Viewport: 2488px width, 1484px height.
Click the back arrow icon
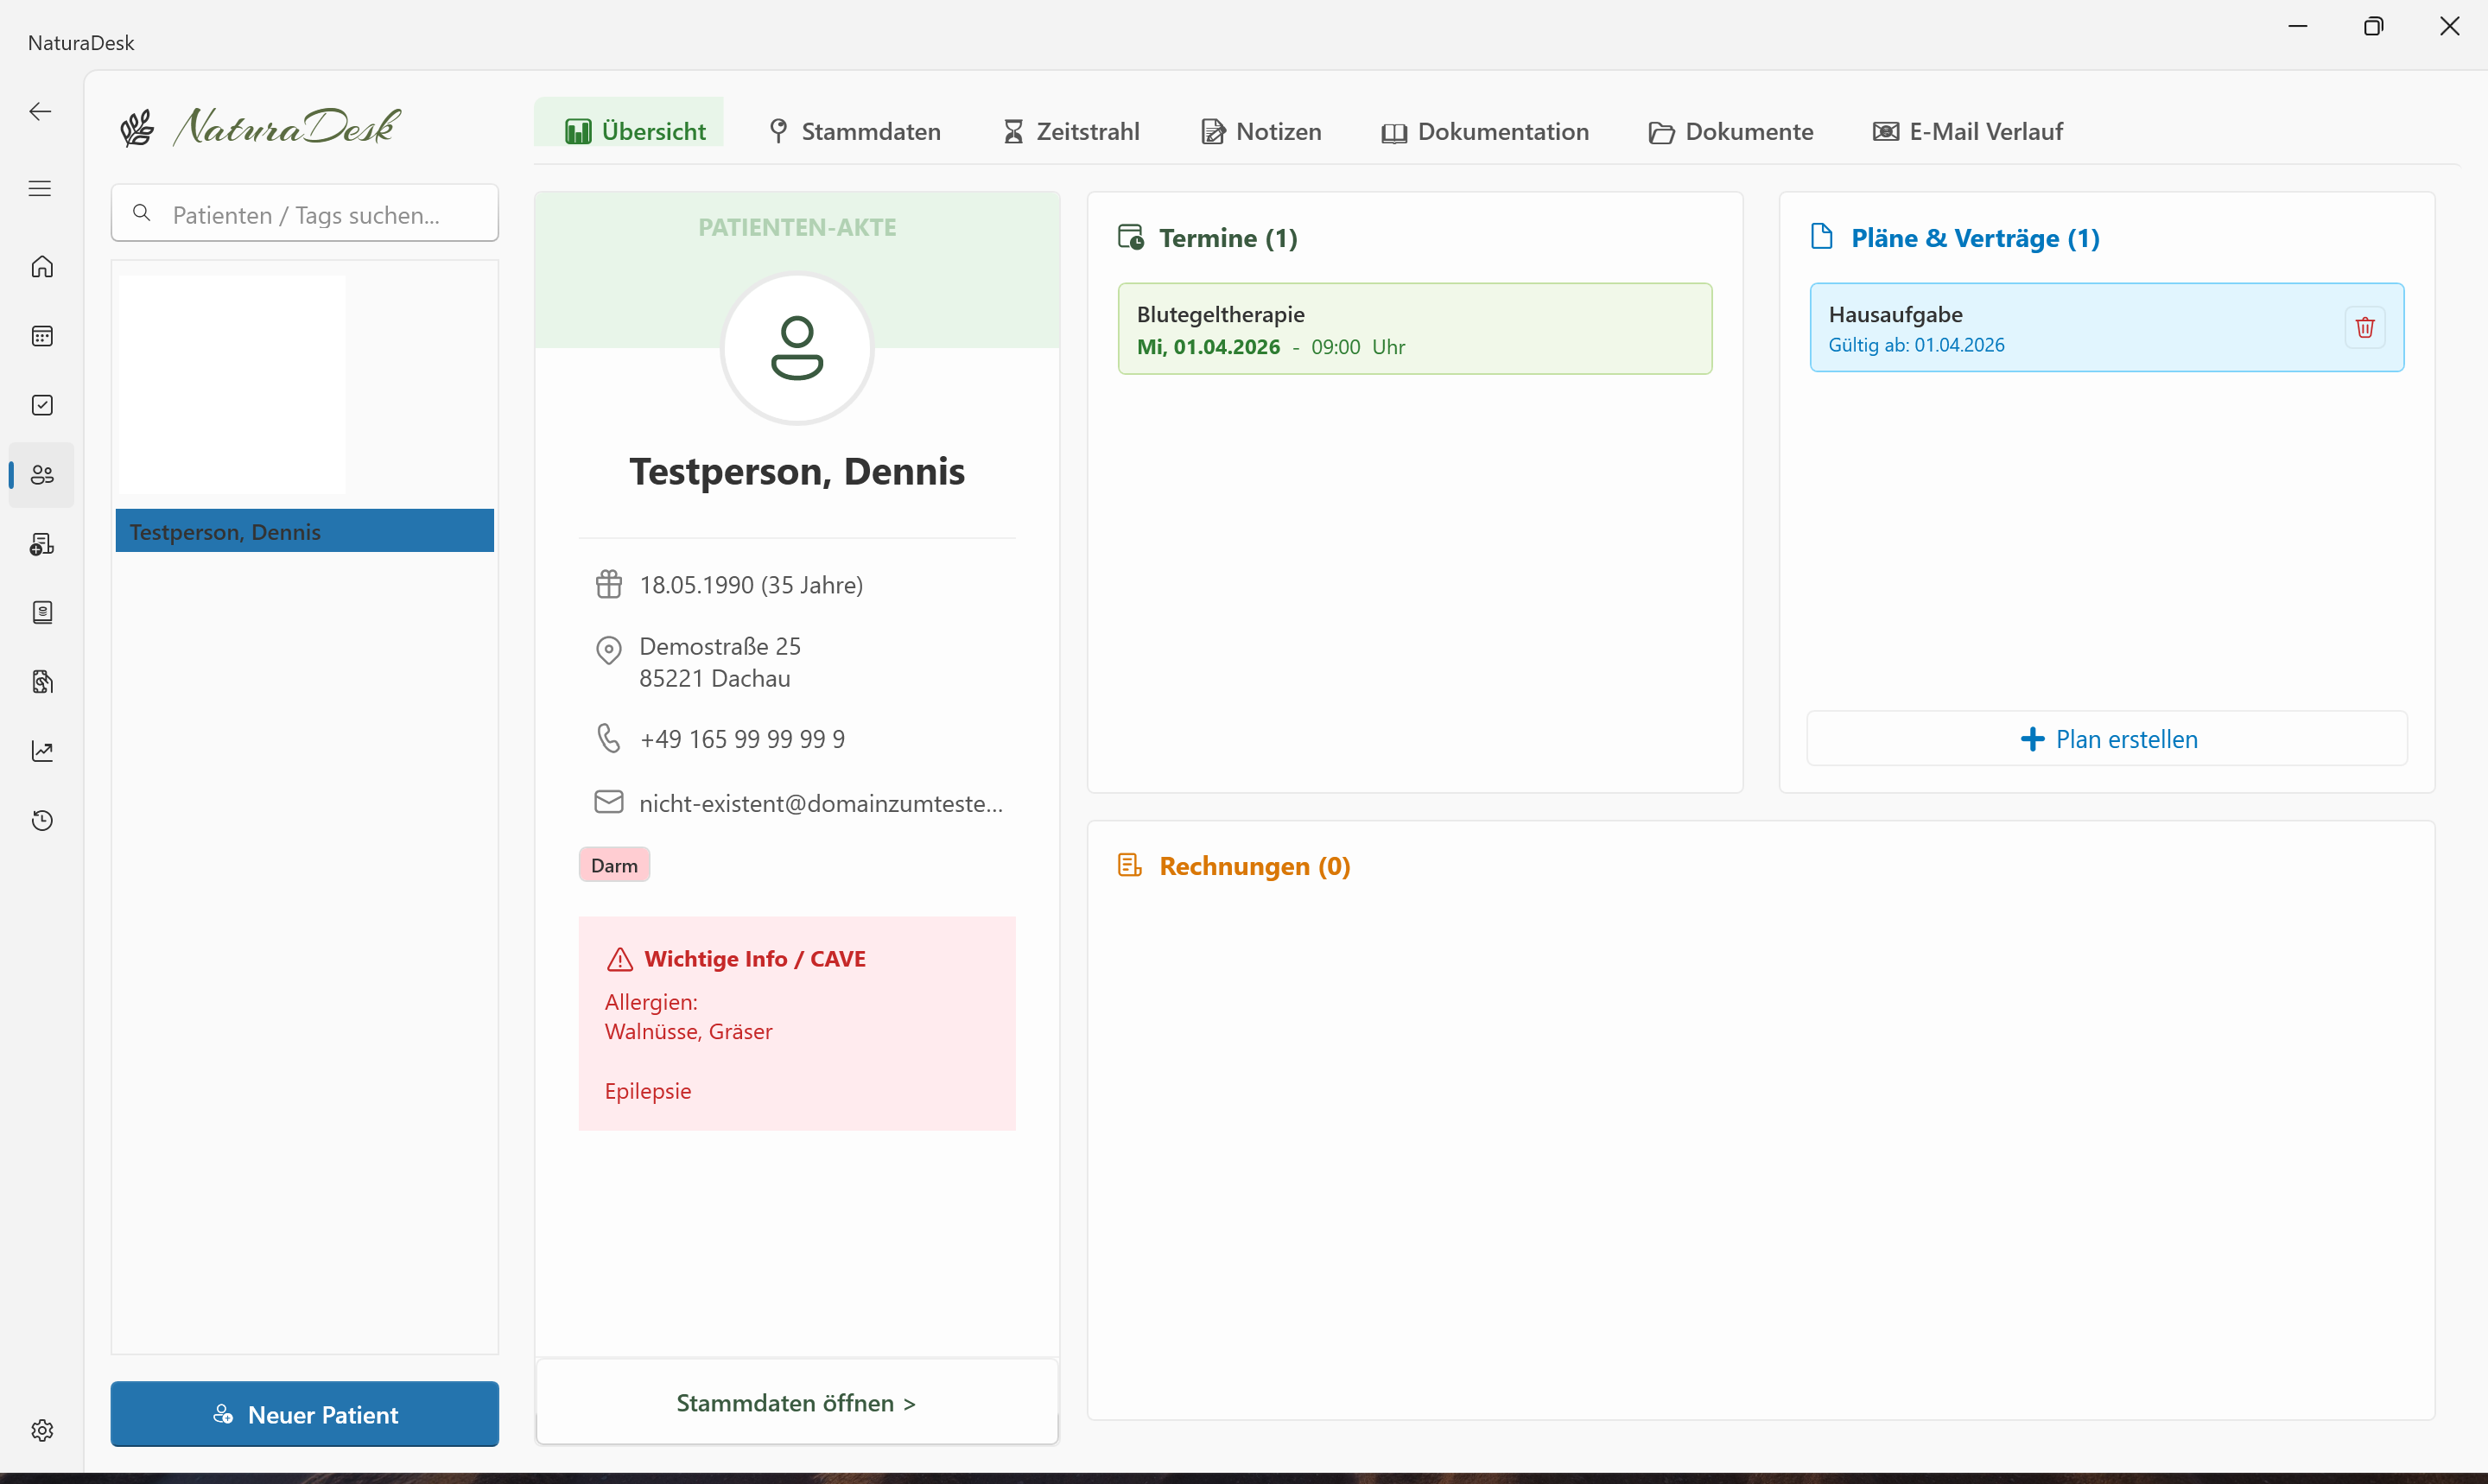[x=40, y=111]
